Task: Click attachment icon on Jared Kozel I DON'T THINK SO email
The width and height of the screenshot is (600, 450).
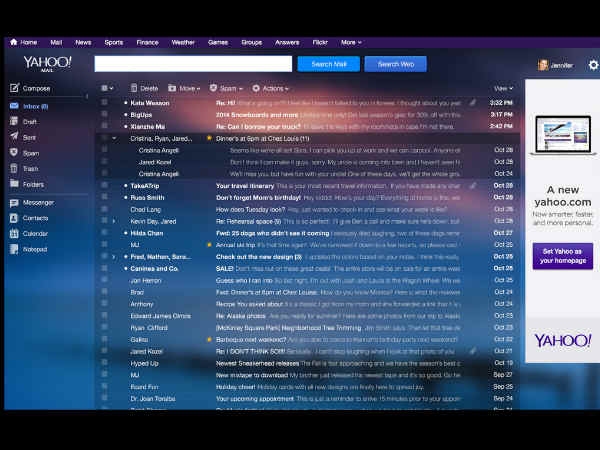Action: click(473, 351)
